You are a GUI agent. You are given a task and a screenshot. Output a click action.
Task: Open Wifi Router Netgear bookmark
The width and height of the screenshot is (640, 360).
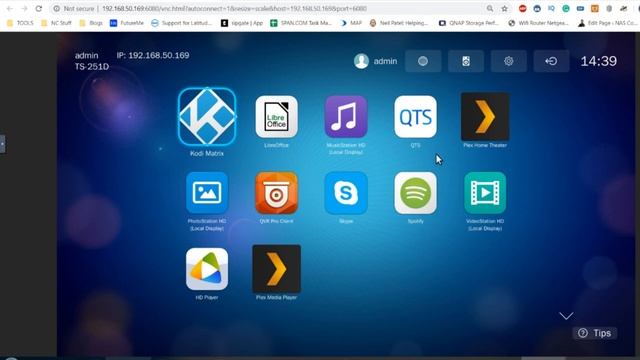538,23
